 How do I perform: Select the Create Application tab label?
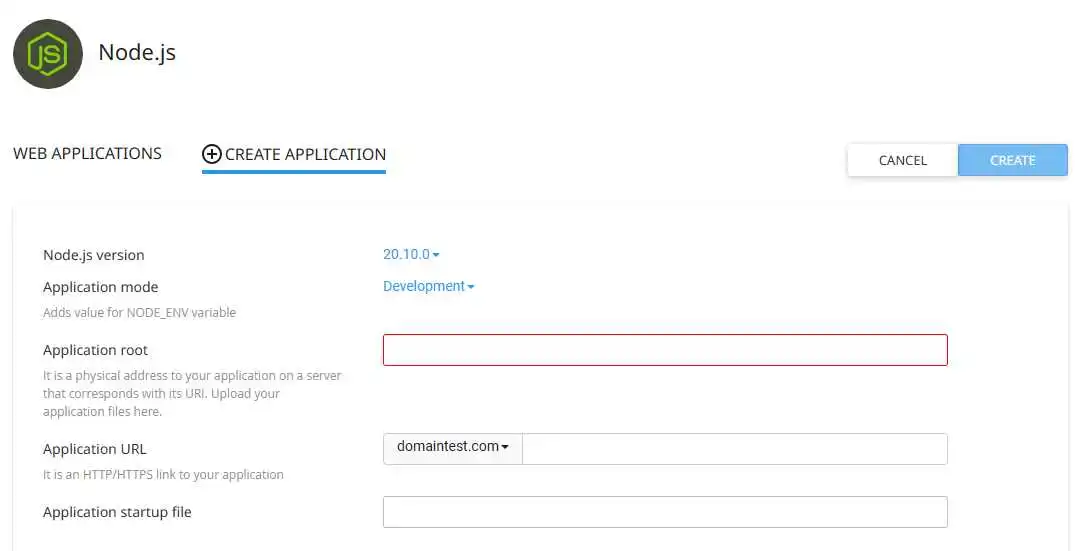(305, 154)
